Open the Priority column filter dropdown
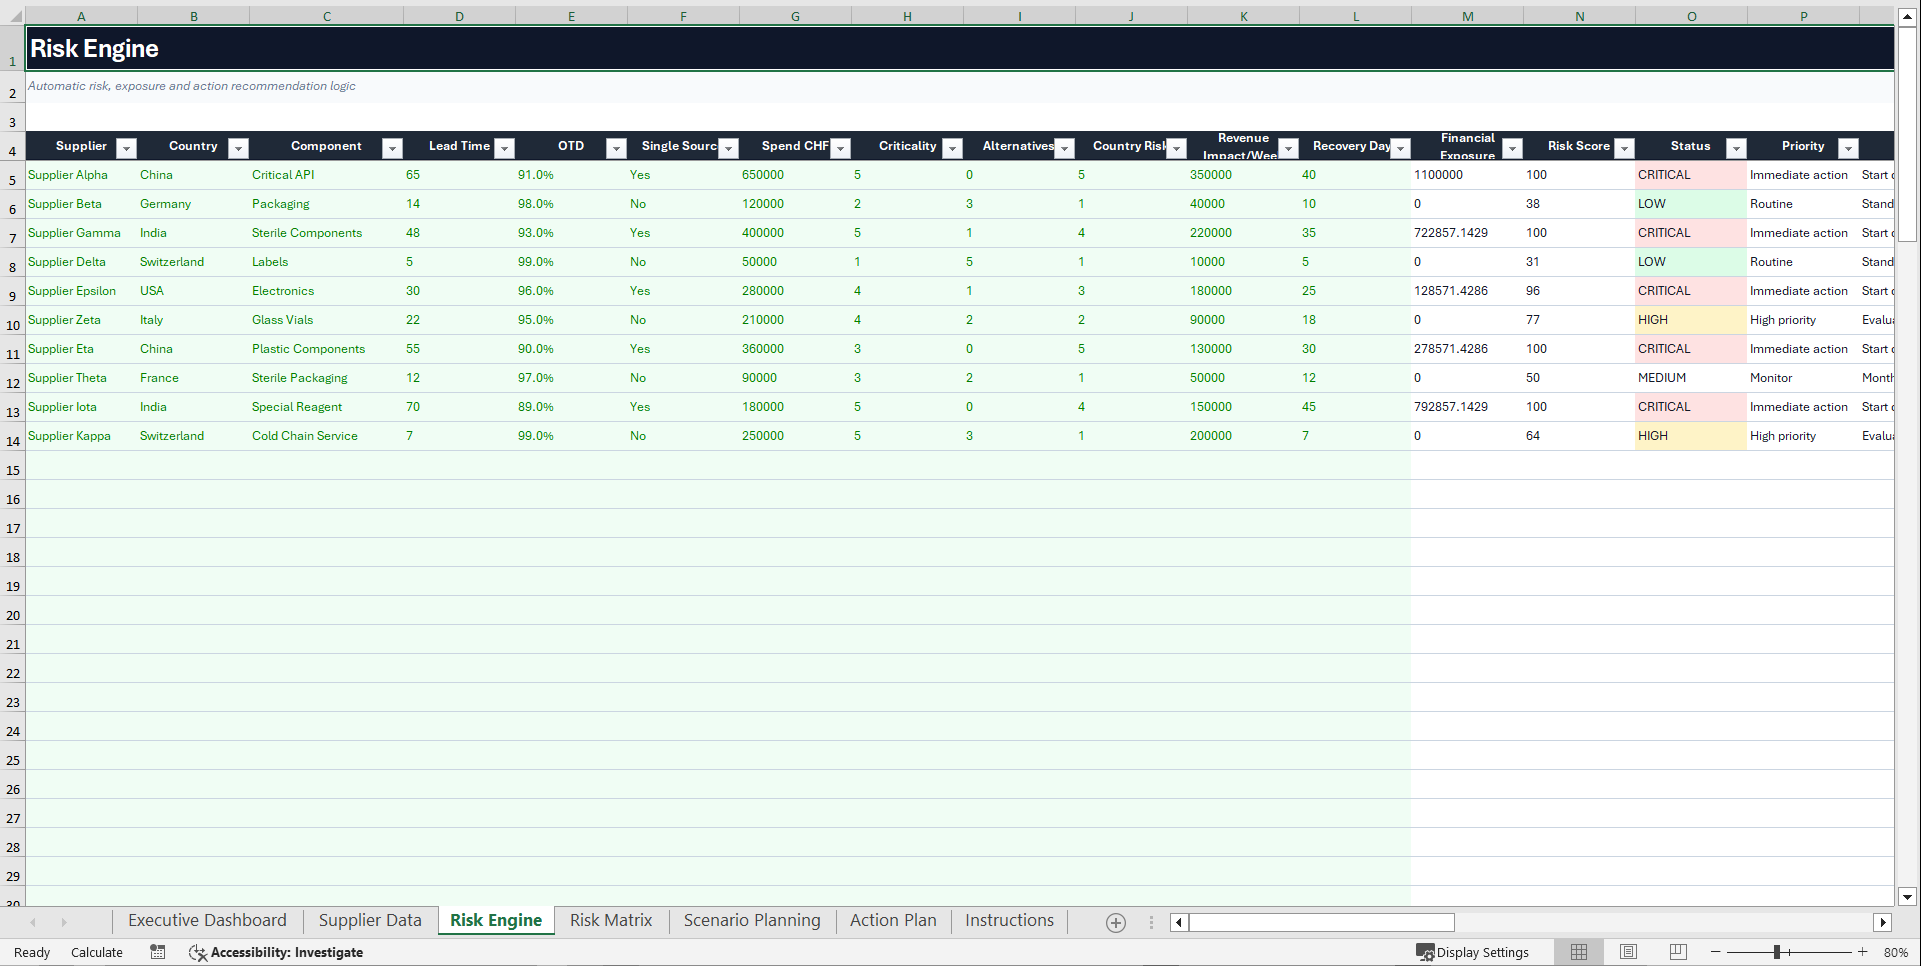 click(x=1849, y=148)
